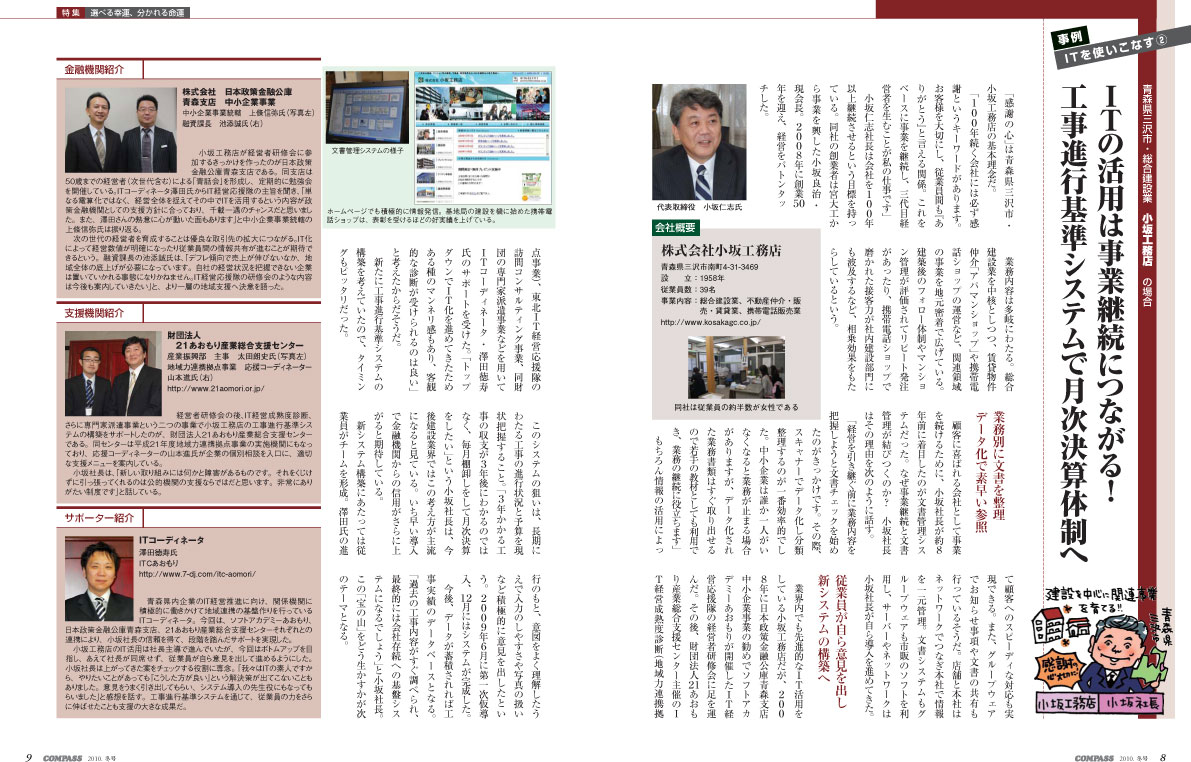Select the 株式会社小坂工務店 company heading
The width and height of the screenshot is (1191, 762).
[721, 250]
